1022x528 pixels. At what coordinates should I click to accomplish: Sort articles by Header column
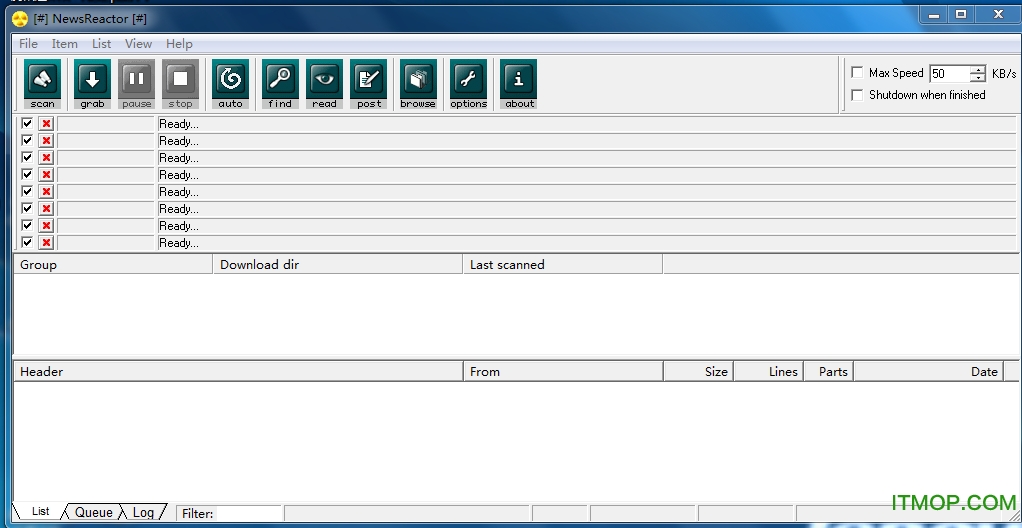[238, 372]
